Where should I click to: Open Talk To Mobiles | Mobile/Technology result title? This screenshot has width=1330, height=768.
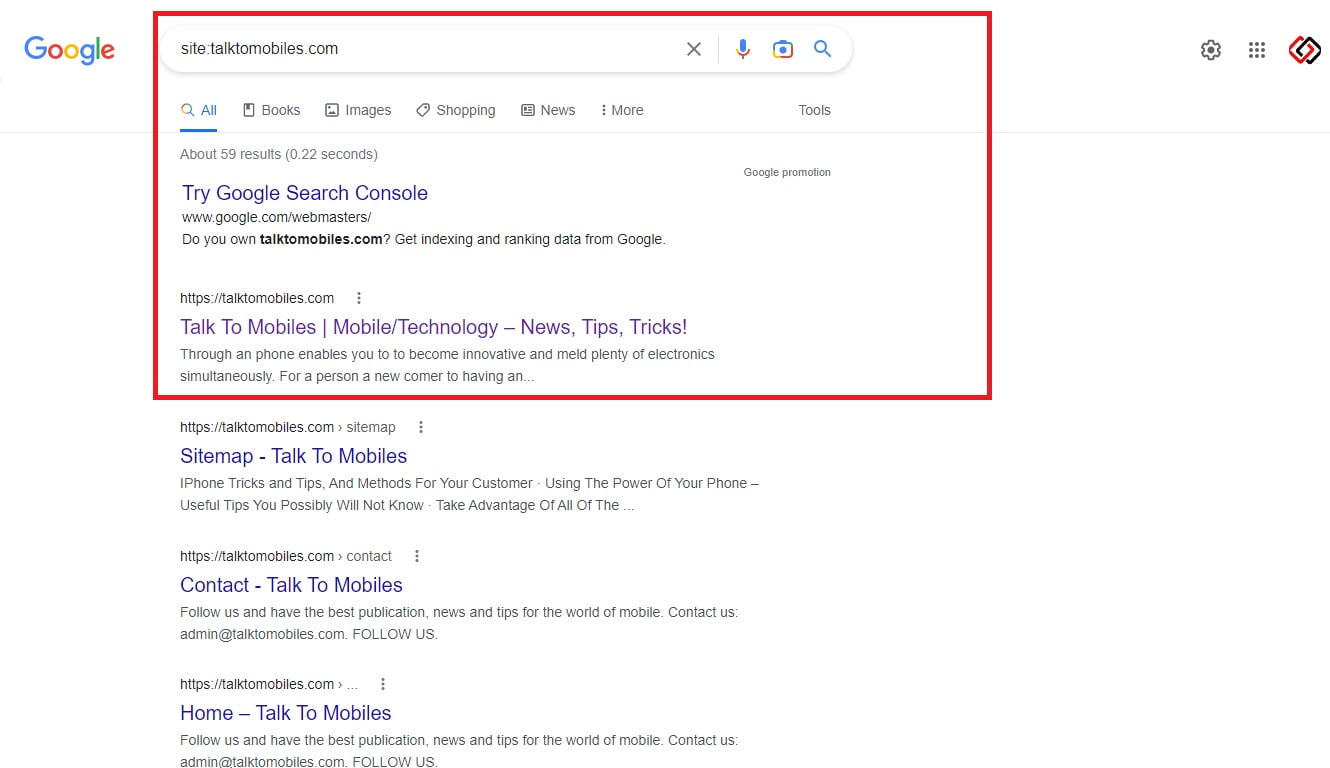[434, 327]
